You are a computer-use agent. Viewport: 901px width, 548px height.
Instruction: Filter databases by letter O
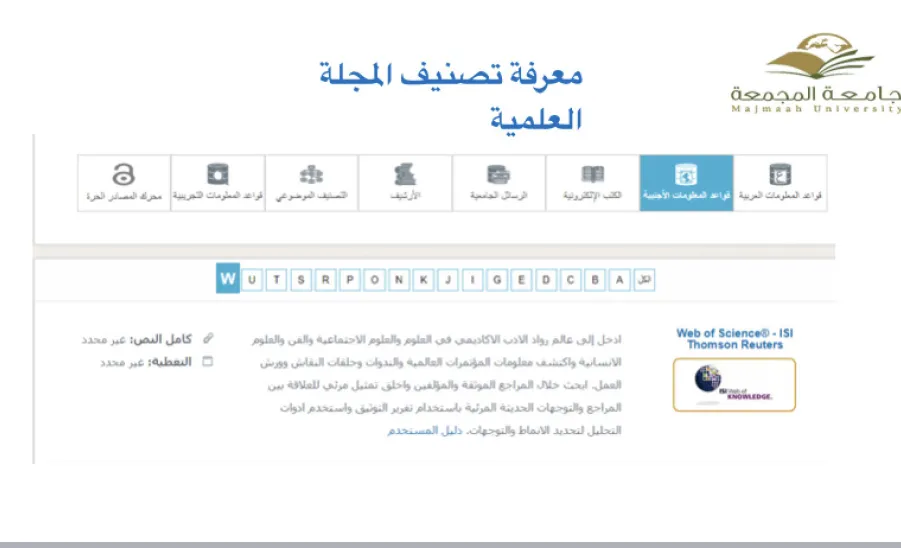point(375,280)
